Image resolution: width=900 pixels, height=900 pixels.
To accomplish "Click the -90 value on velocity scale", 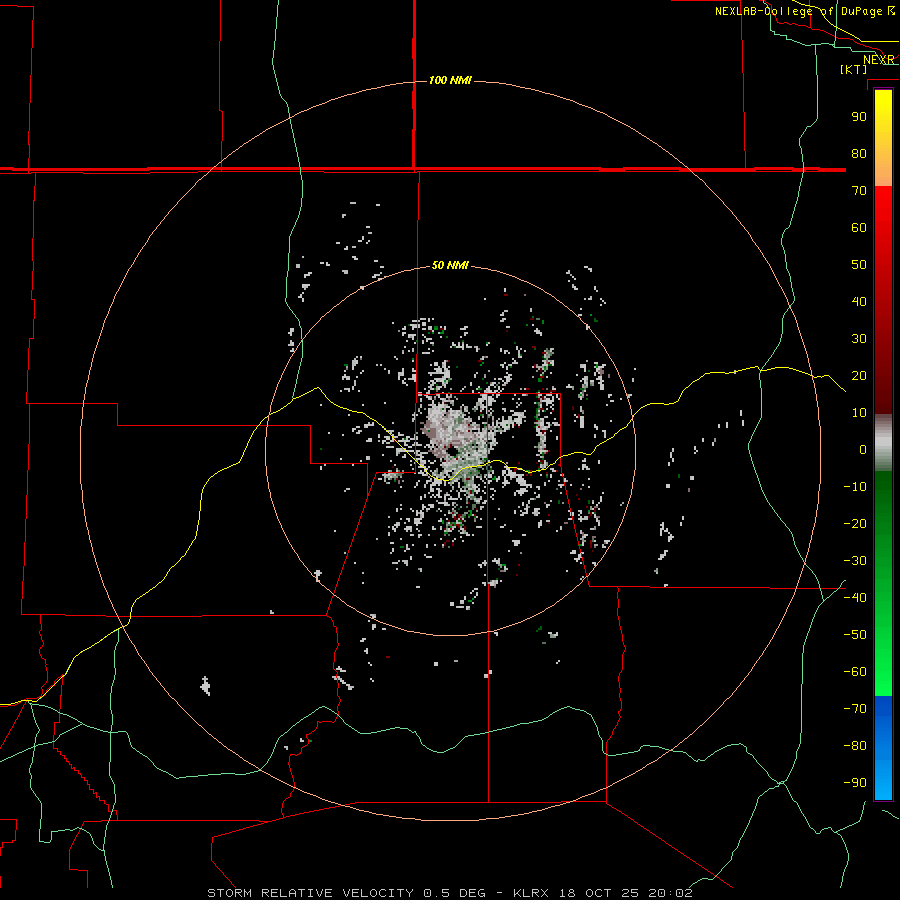I will [x=855, y=783].
